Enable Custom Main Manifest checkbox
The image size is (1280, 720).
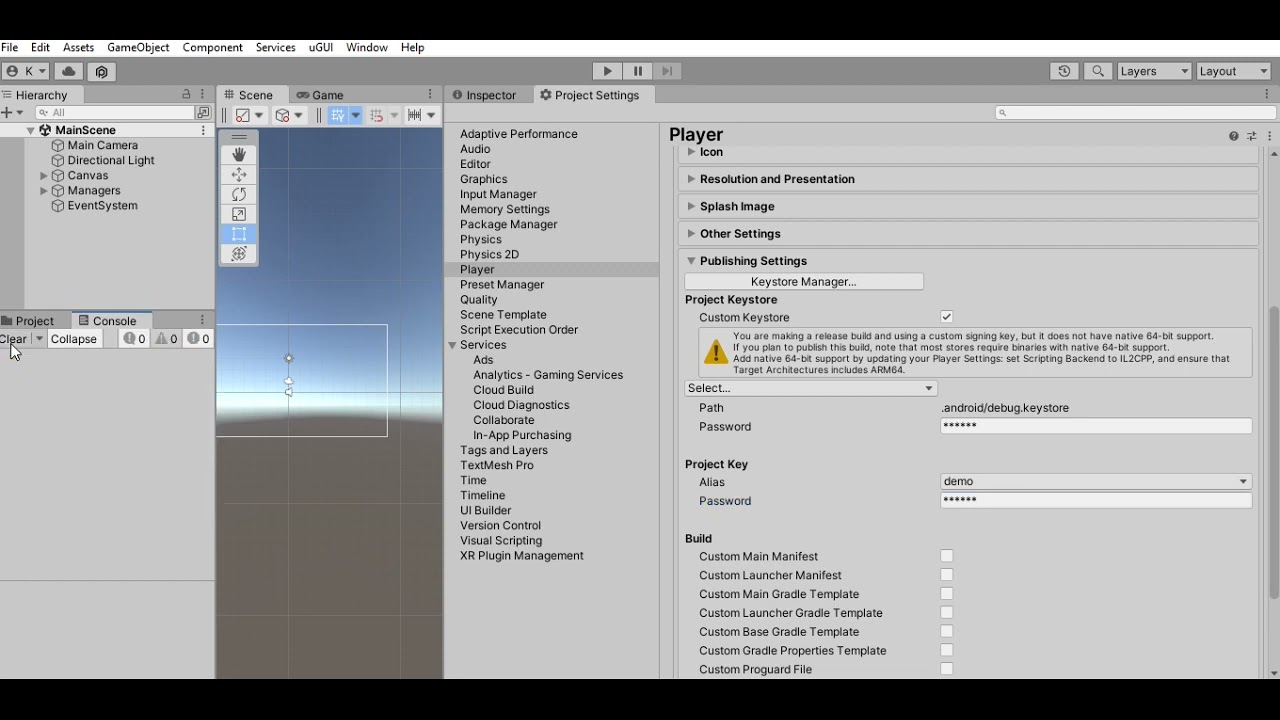[x=946, y=556]
